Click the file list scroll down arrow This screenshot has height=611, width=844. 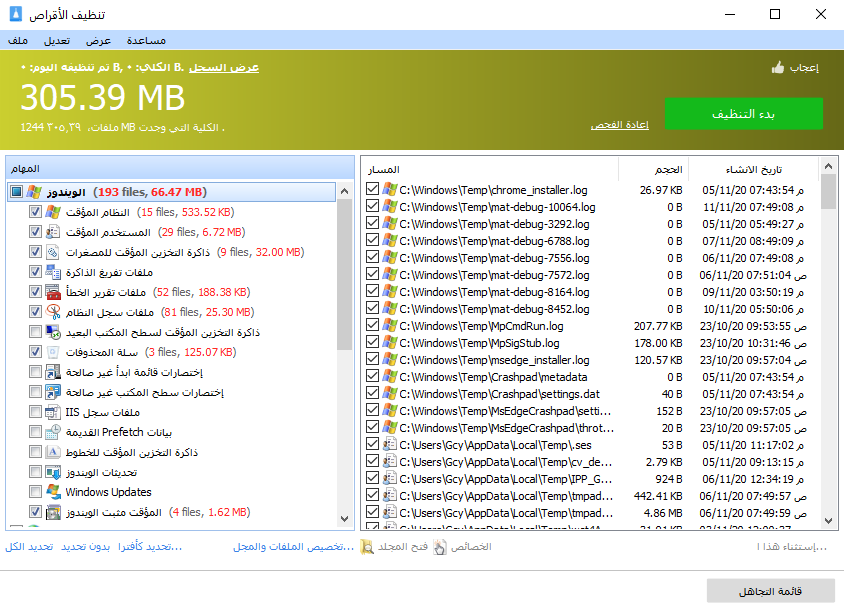pyautogui.click(x=828, y=521)
